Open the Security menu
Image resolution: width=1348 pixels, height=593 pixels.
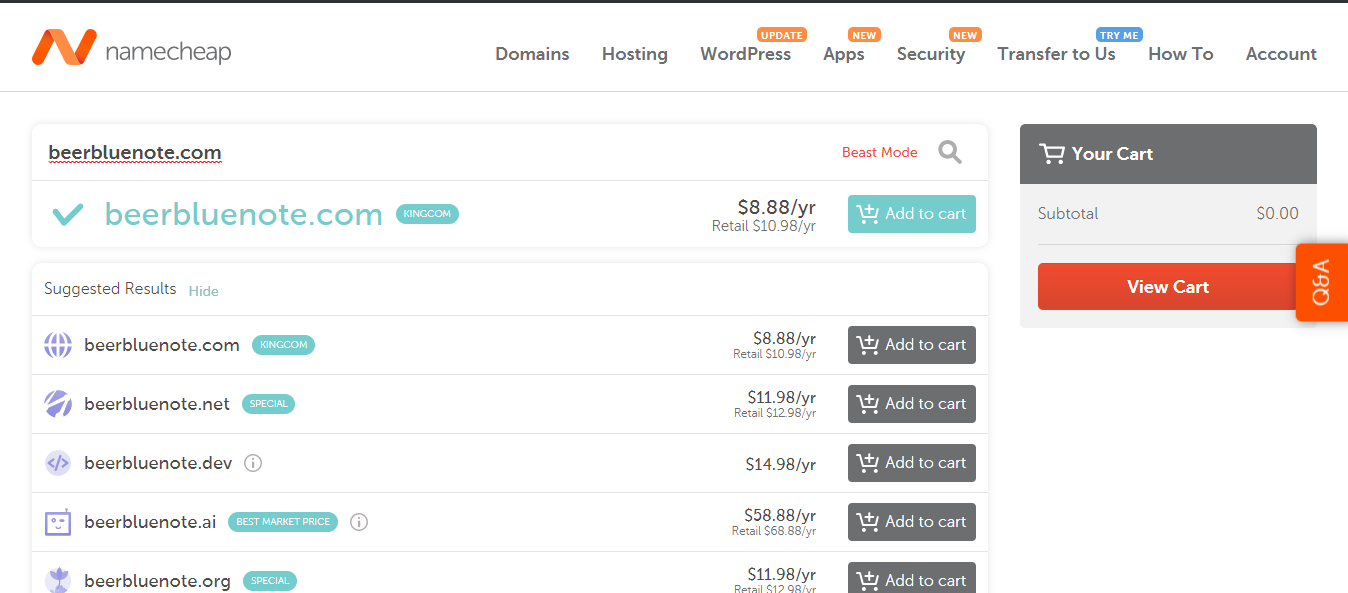[x=931, y=54]
